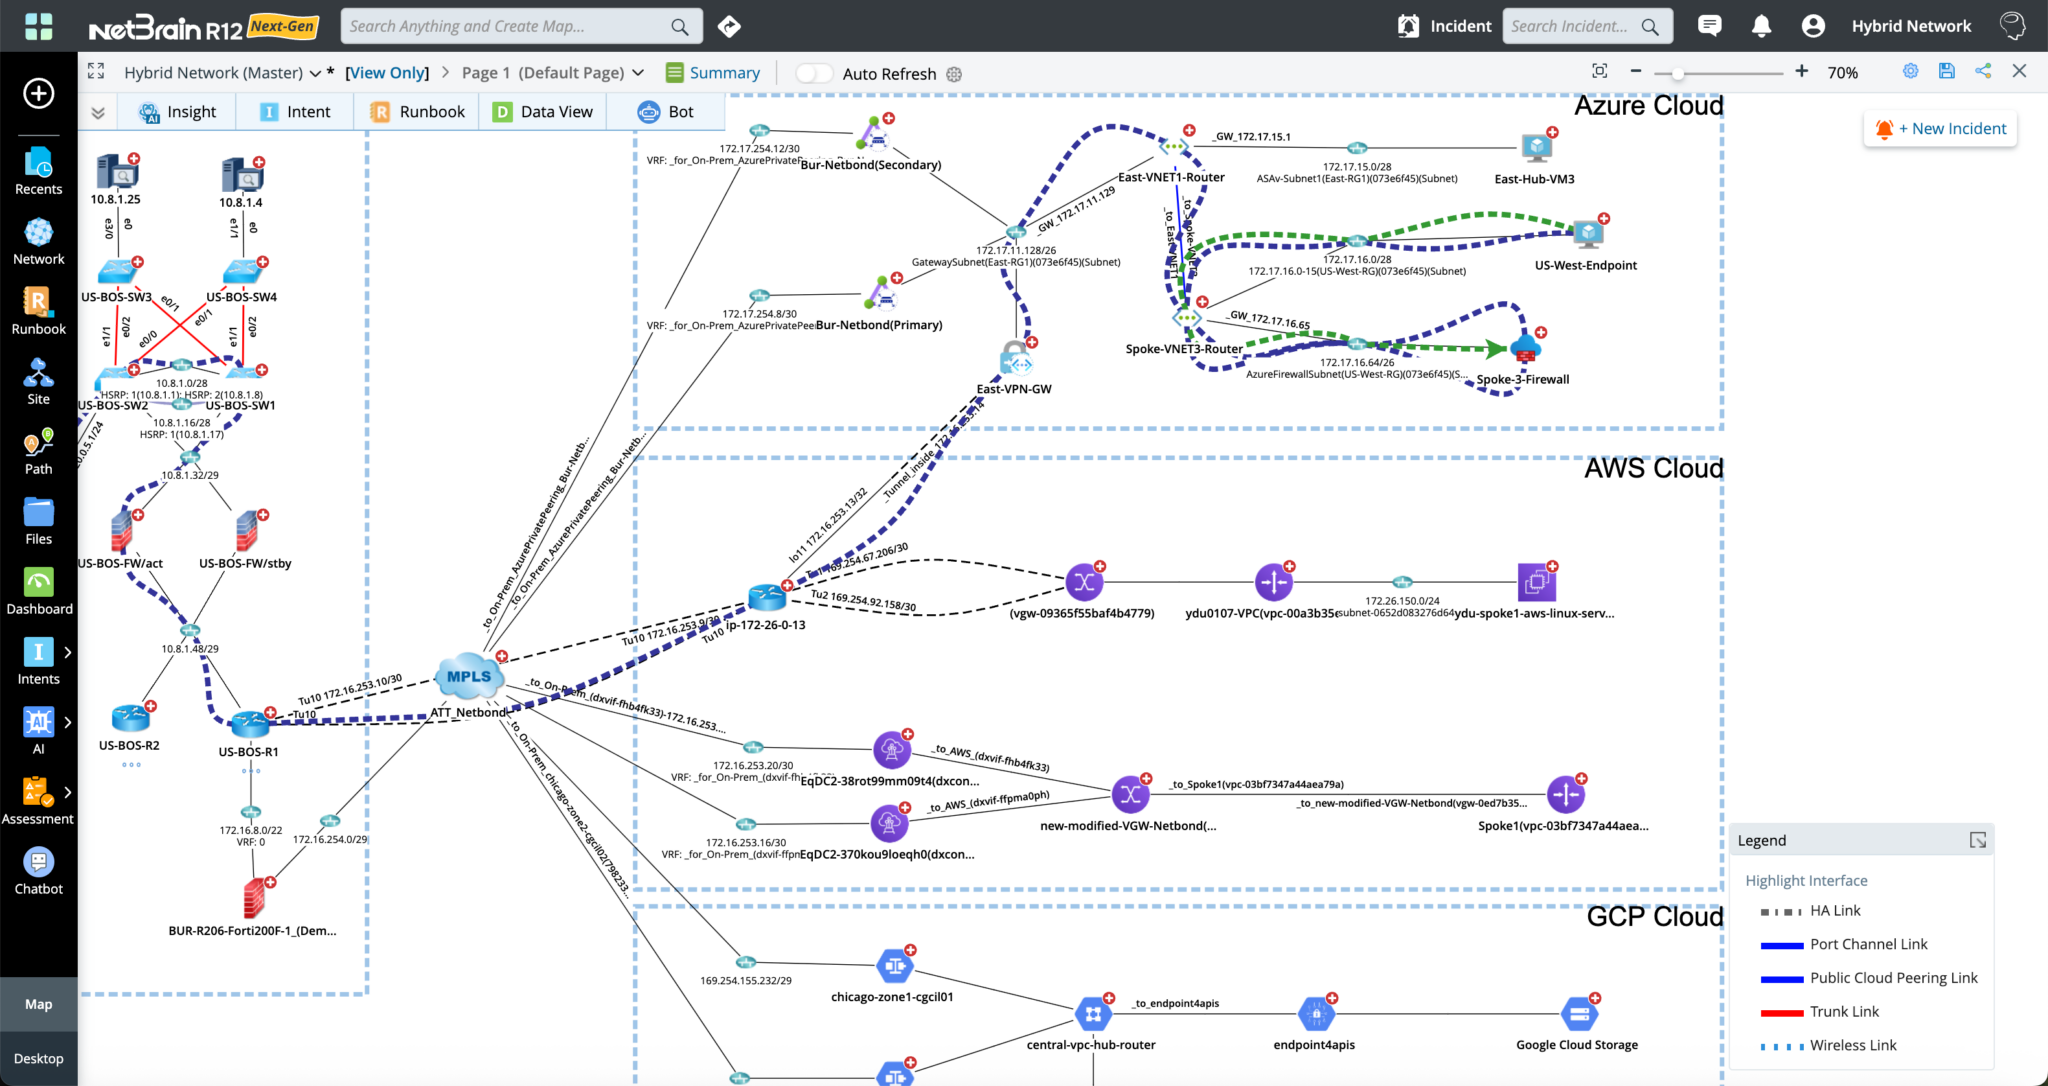
Task: Close the map with the X button
Action: pos(2019,71)
